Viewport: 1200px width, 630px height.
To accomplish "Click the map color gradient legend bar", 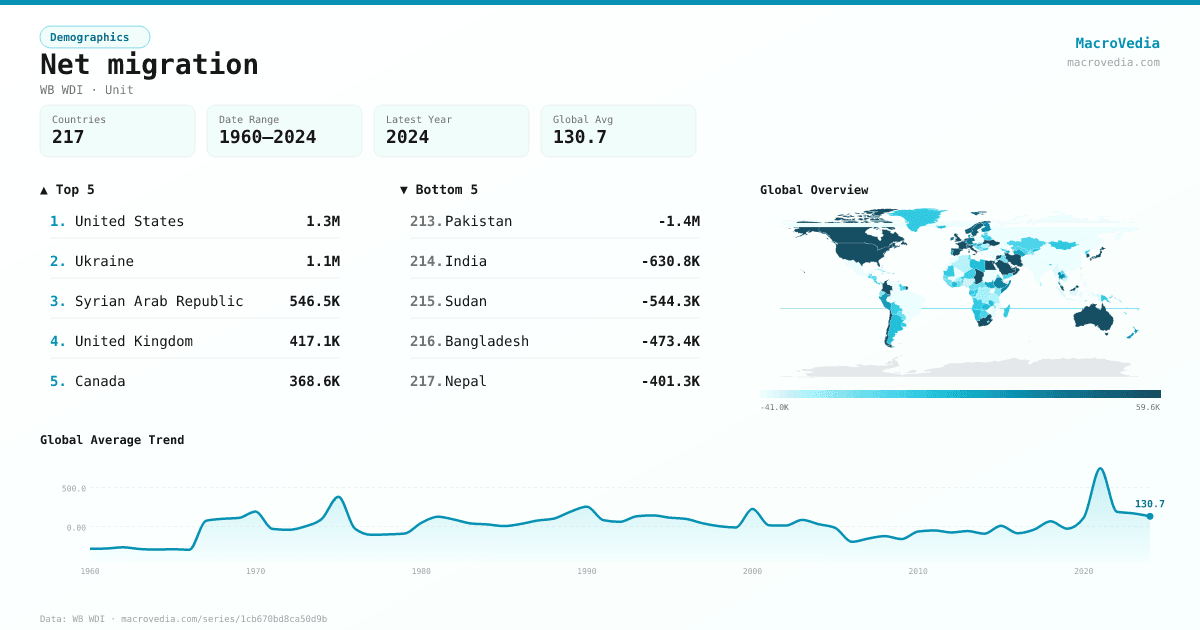I will tap(960, 394).
